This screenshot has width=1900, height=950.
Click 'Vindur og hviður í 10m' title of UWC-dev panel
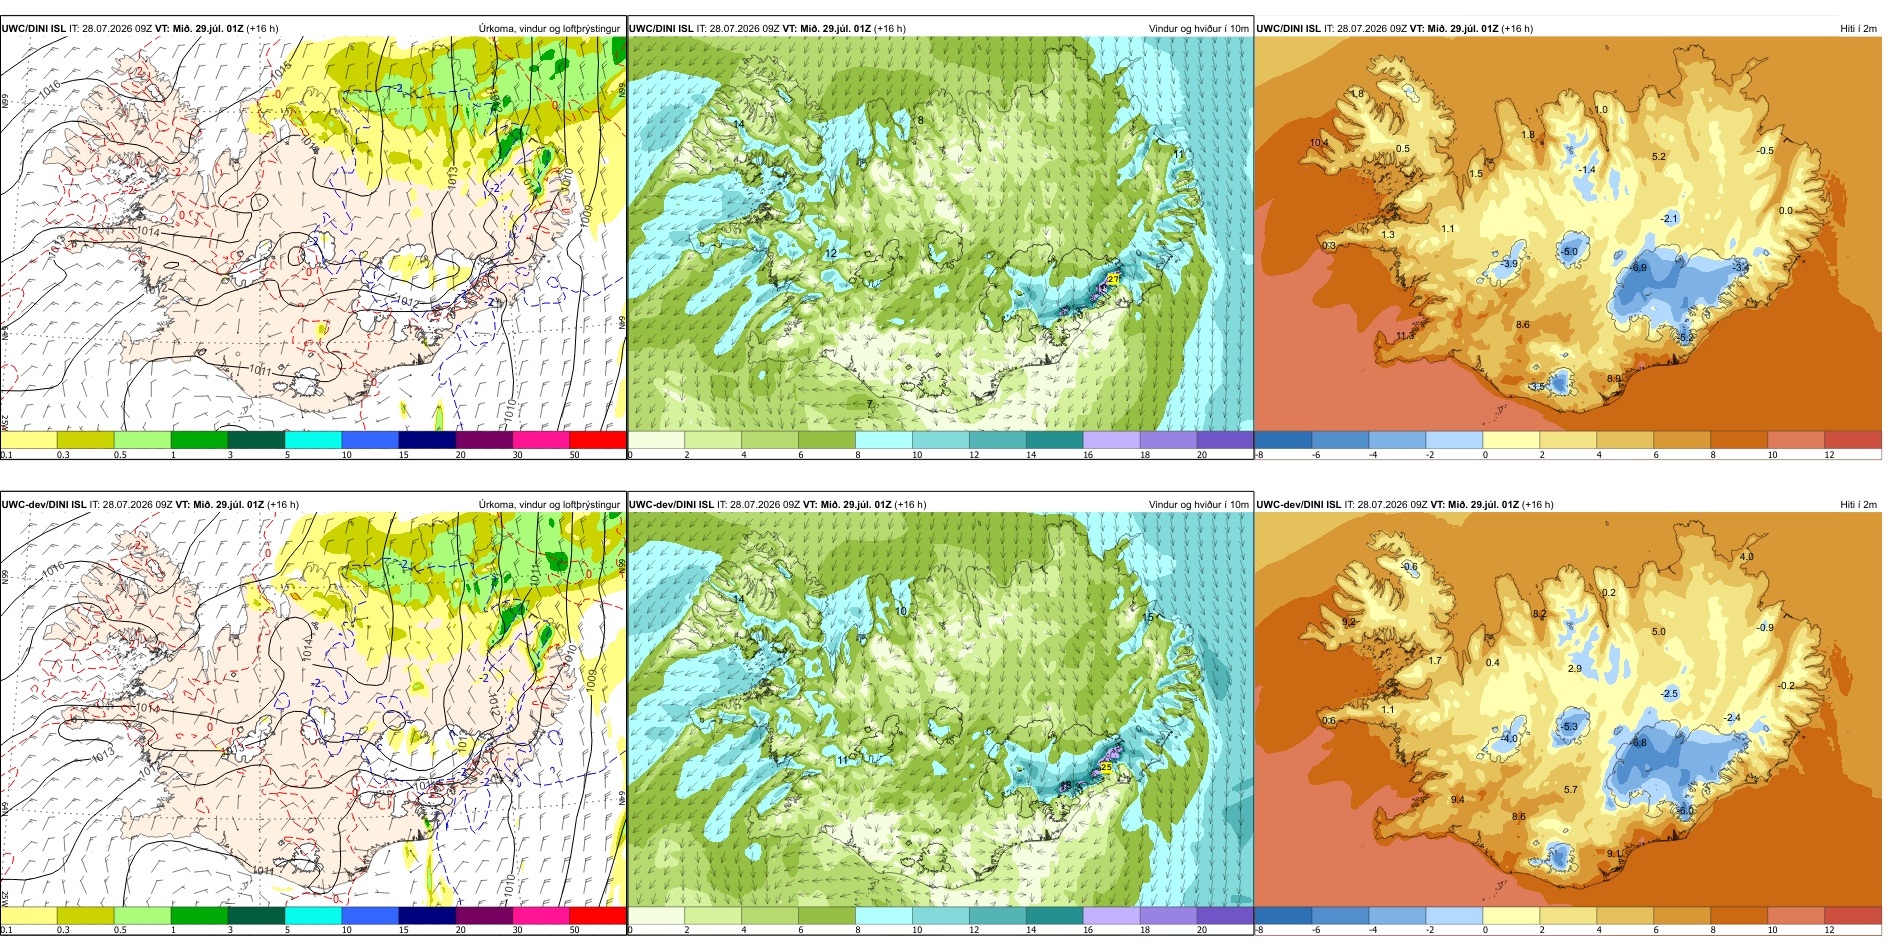[x=1198, y=504]
